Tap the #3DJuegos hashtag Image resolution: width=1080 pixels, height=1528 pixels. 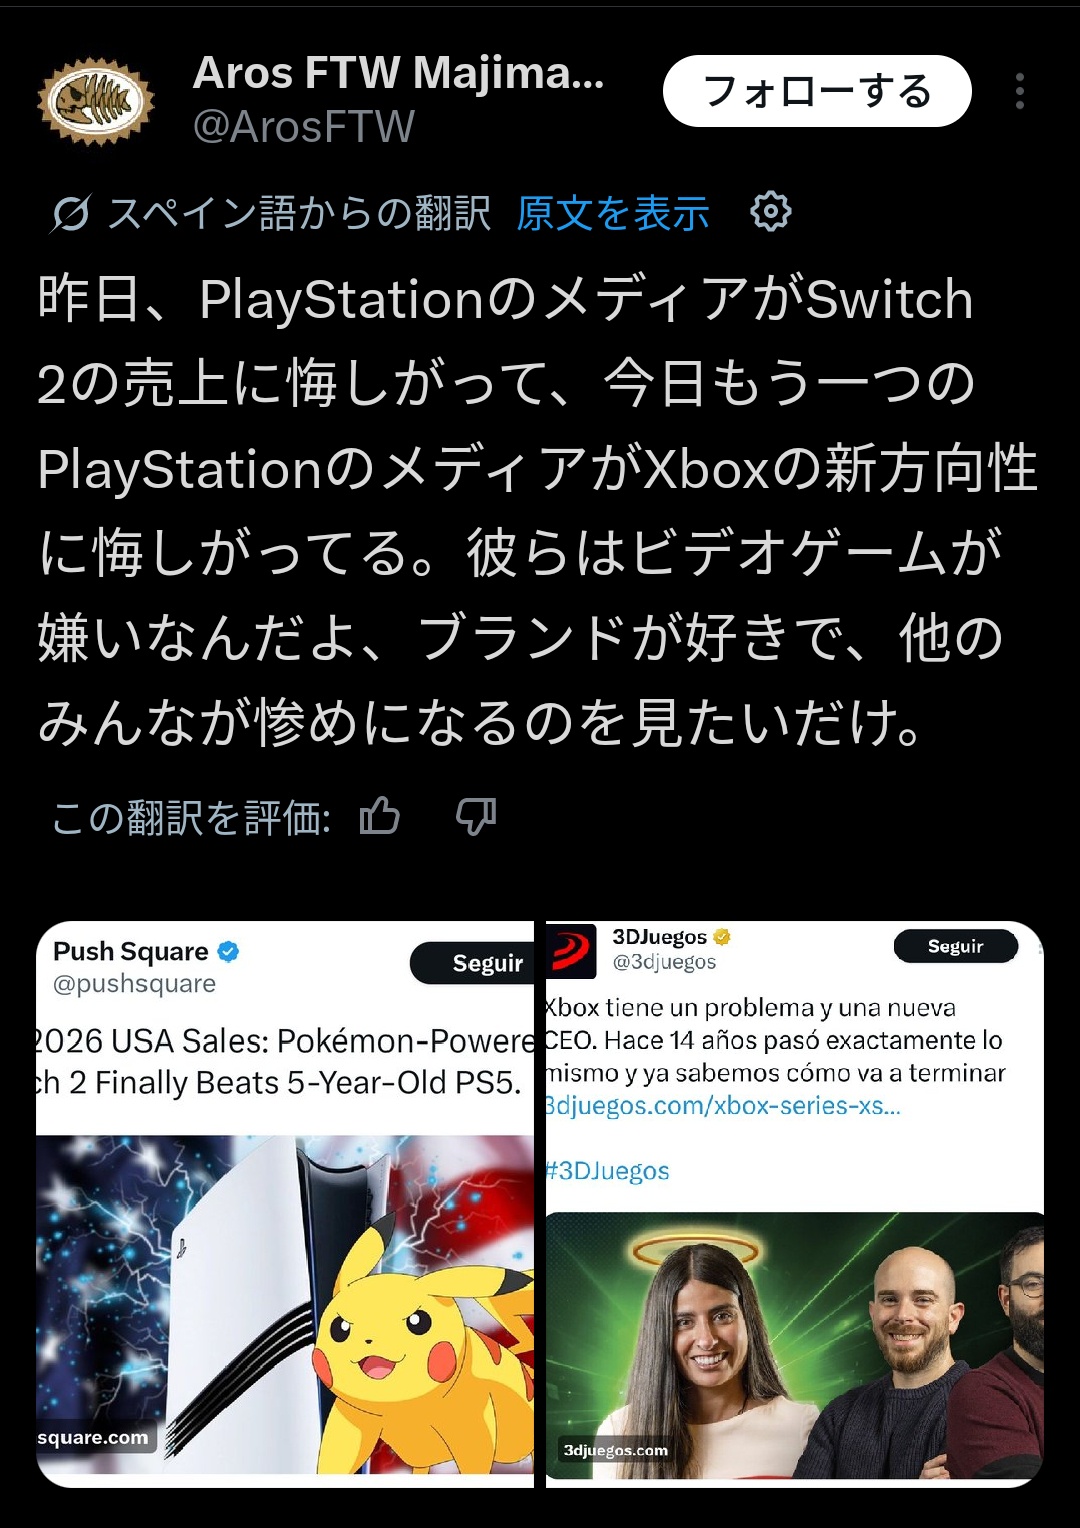coord(608,1171)
